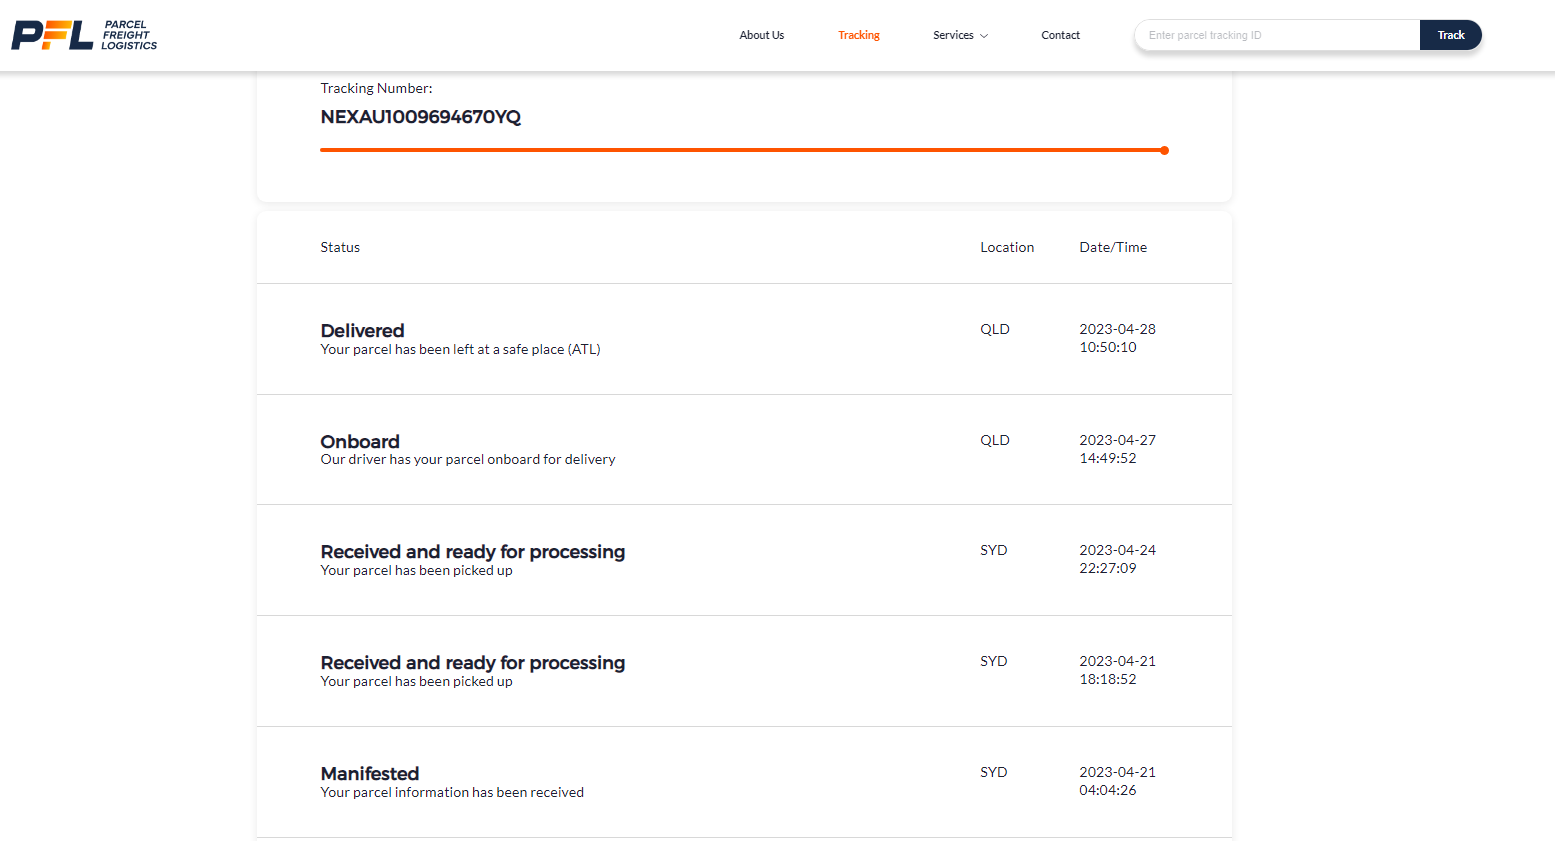This screenshot has width=1555, height=841.
Task: Click the chevron arrow beside Services
Action: click(984, 36)
